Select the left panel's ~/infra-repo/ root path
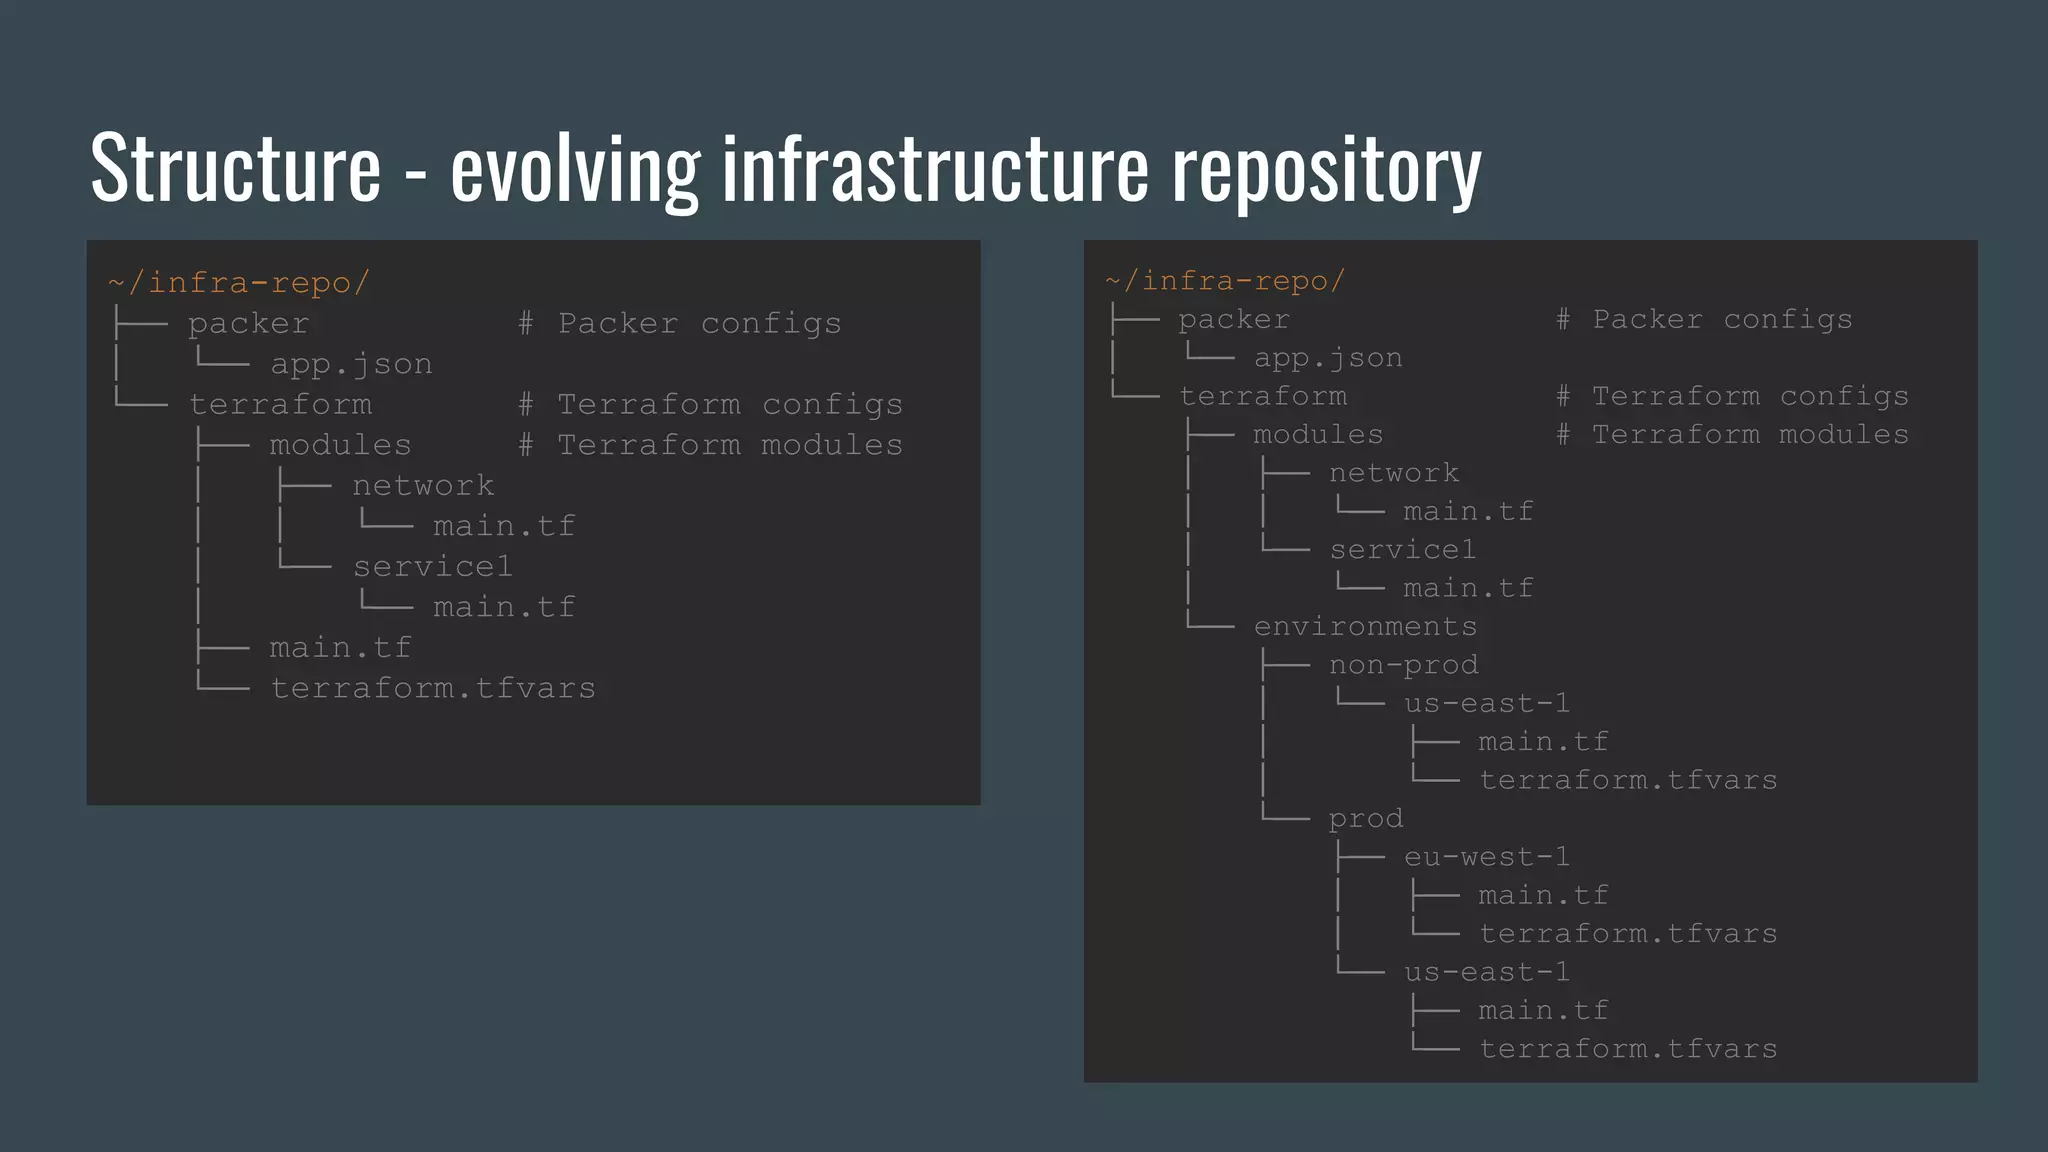 239,283
